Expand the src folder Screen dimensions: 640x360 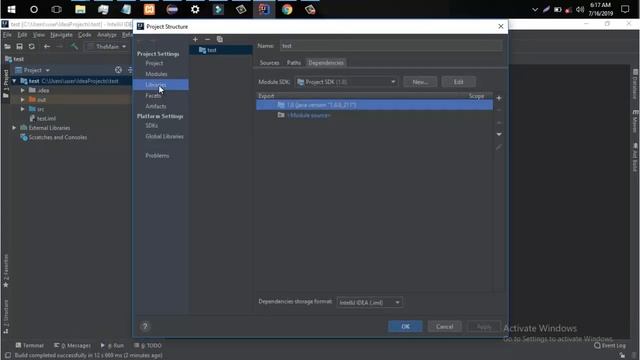pyautogui.click(x=23, y=109)
